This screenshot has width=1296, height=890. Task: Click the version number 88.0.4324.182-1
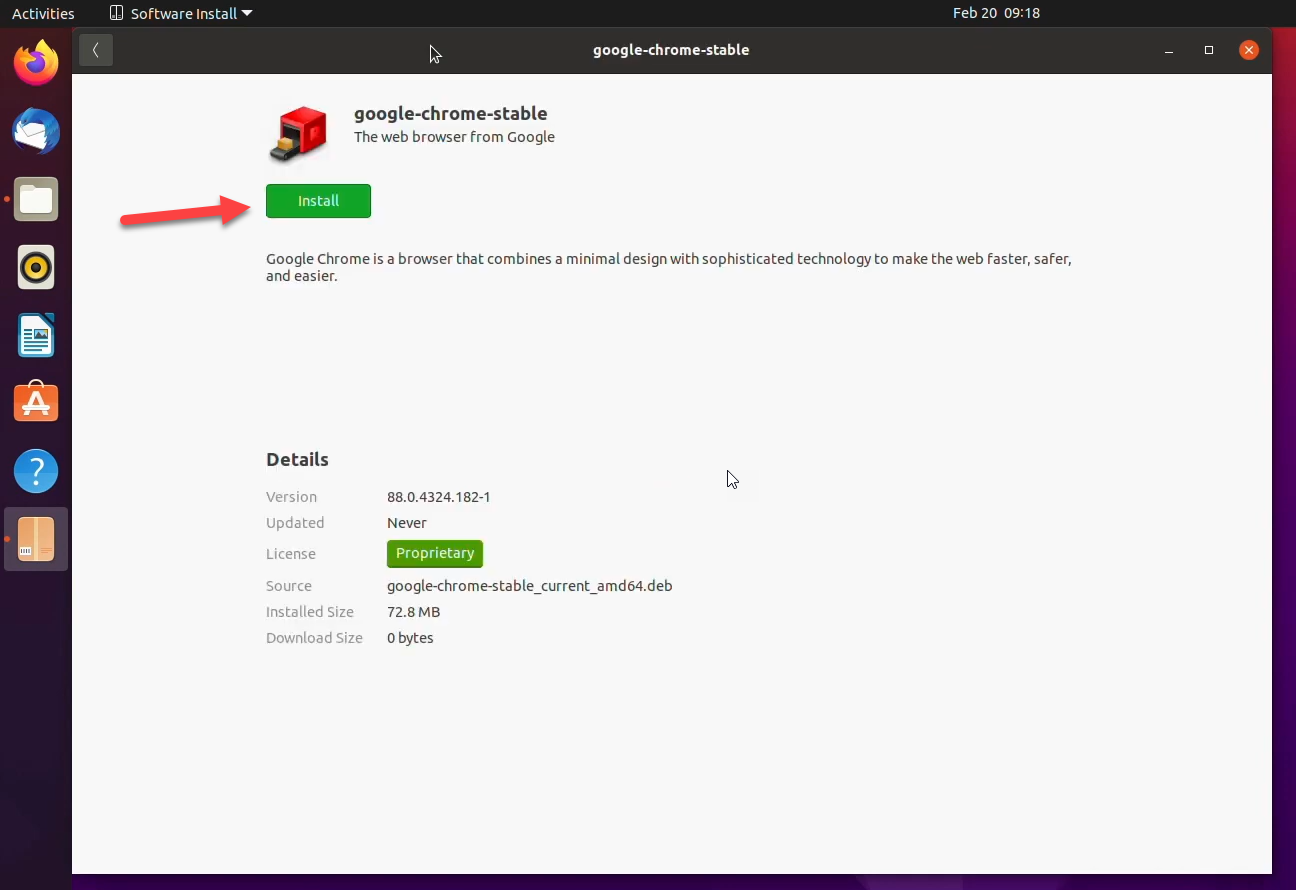pyautogui.click(x=438, y=497)
